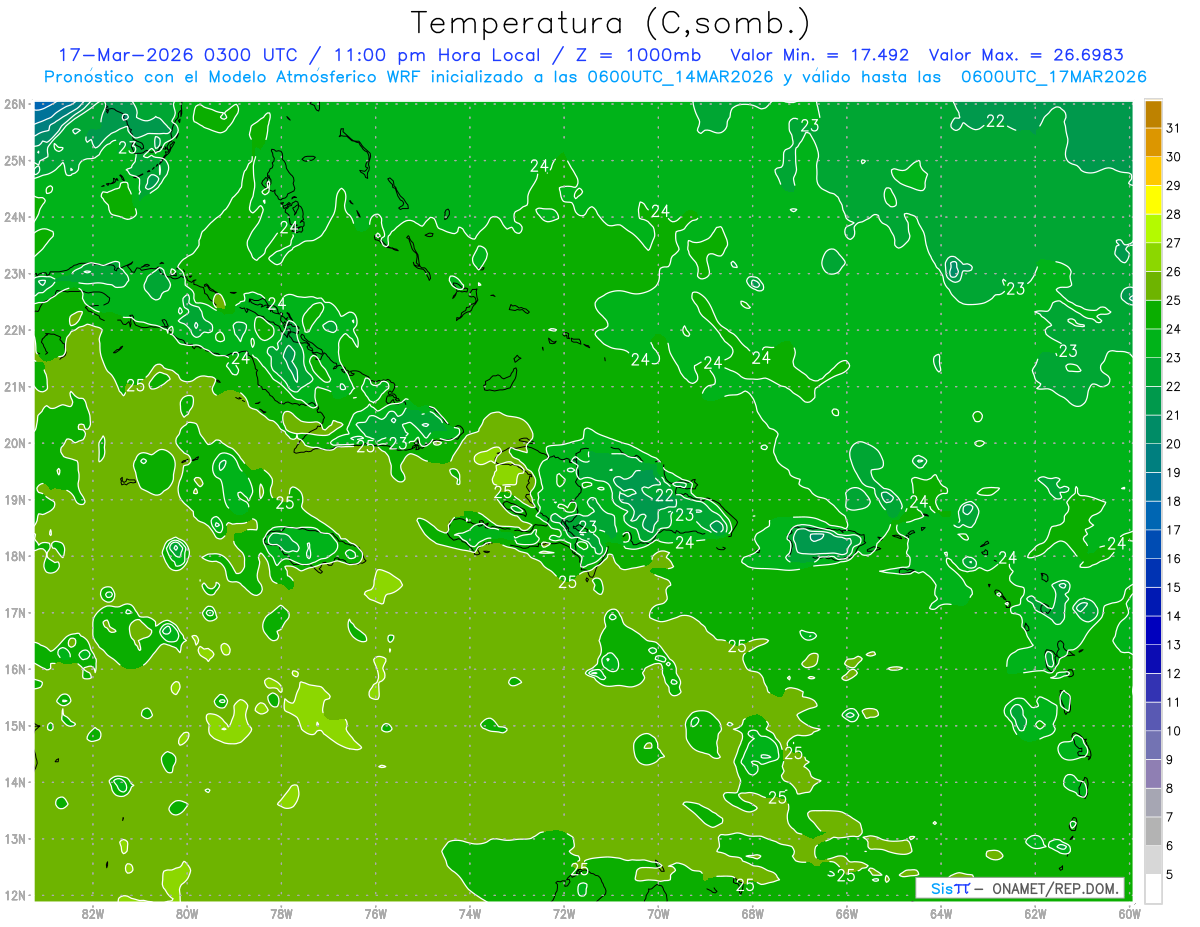This screenshot has height=927, width=1200.
Task: Click the '20N' latitude axis label
Action: [14, 443]
